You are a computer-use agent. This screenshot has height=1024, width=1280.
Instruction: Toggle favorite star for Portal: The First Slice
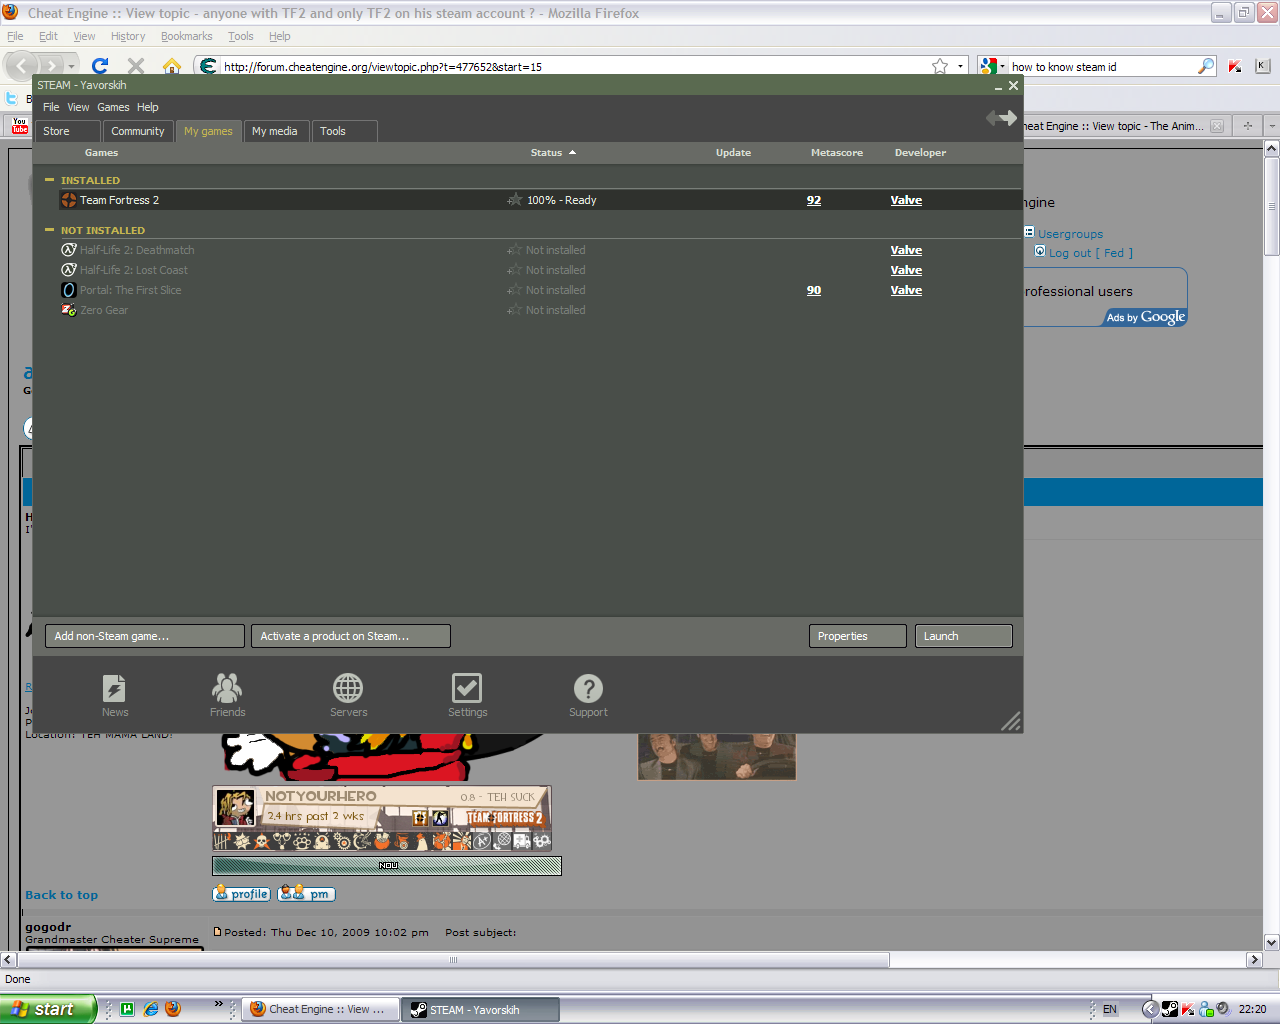point(515,290)
